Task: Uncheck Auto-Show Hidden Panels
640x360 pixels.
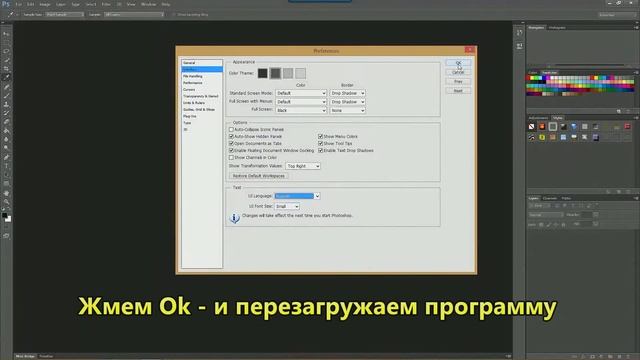Action: point(231,136)
